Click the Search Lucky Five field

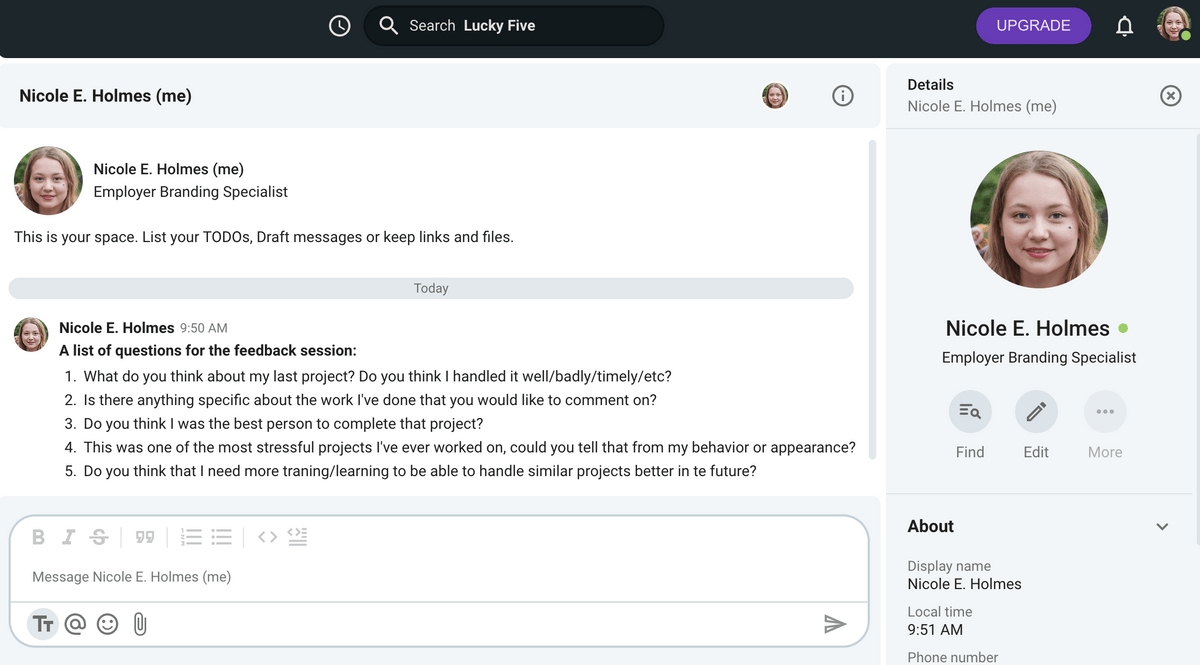pos(513,25)
